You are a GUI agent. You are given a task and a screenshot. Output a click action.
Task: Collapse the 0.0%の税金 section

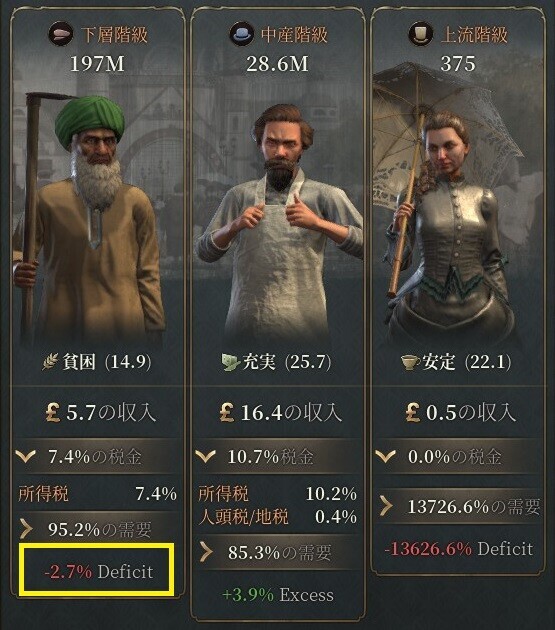[458, 456]
